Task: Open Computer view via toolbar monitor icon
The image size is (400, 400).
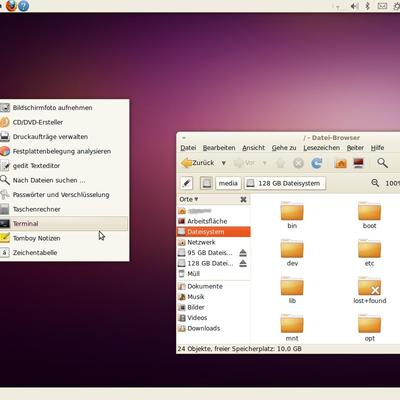Action: (359, 163)
